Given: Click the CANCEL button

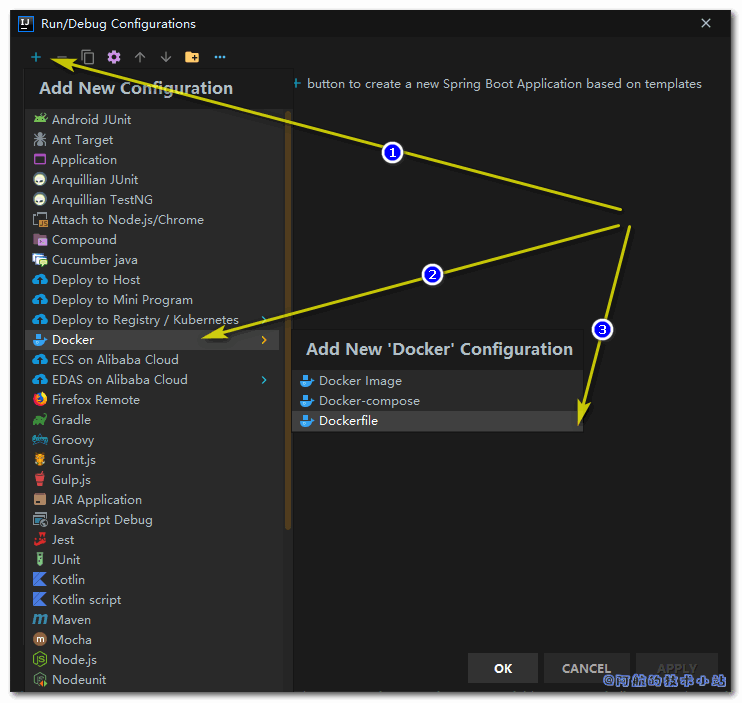Looking at the screenshot, I should pyautogui.click(x=586, y=668).
